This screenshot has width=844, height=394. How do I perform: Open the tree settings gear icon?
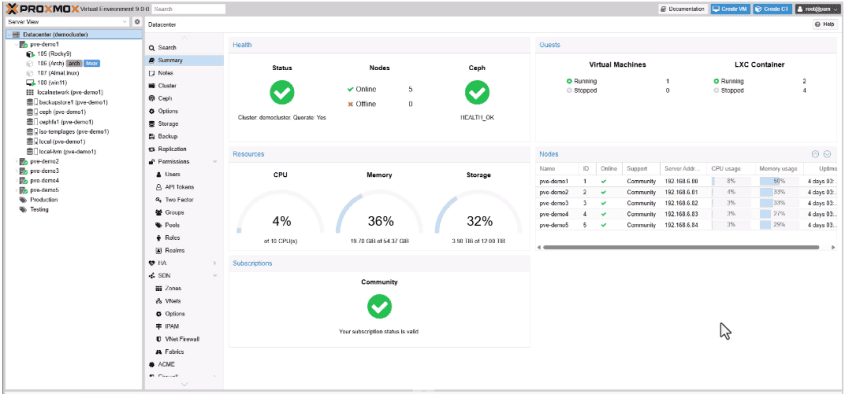(x=137, y=22)
